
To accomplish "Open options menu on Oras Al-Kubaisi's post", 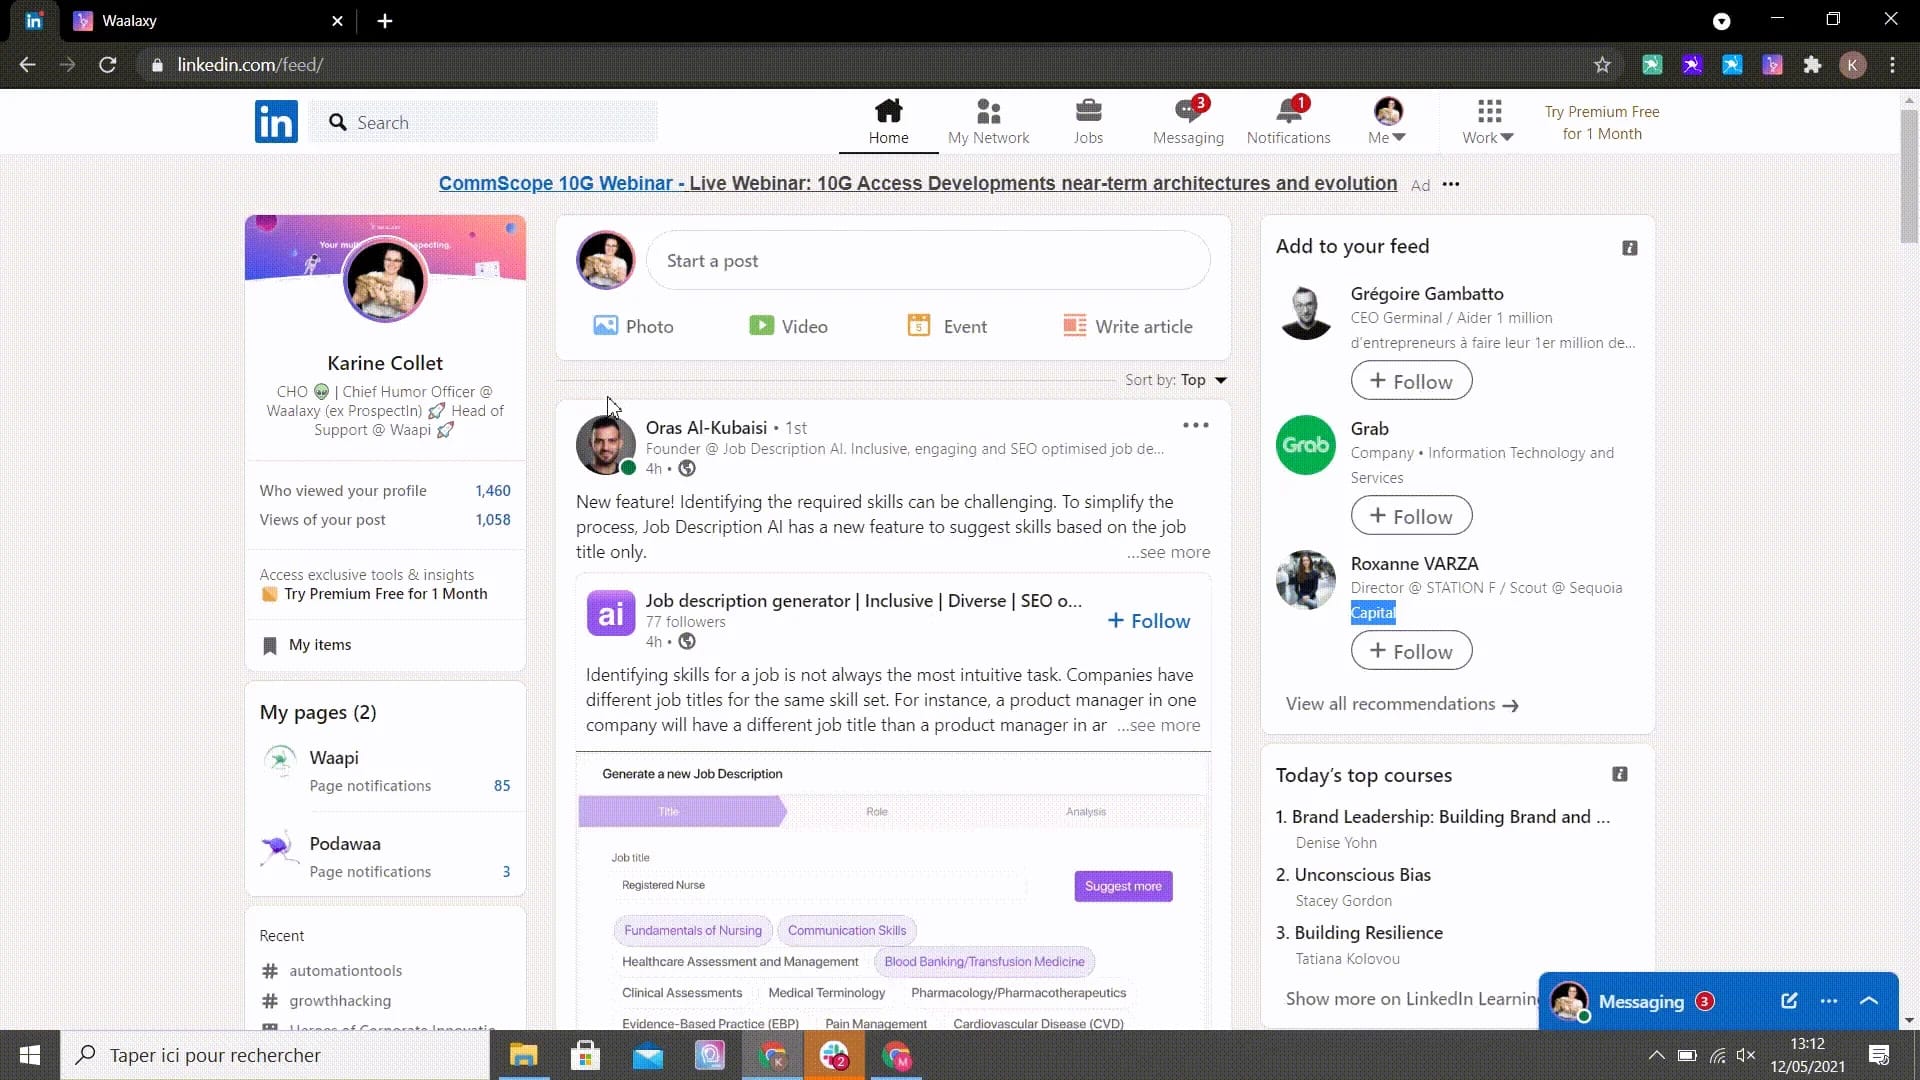I will coord(1195,425).
